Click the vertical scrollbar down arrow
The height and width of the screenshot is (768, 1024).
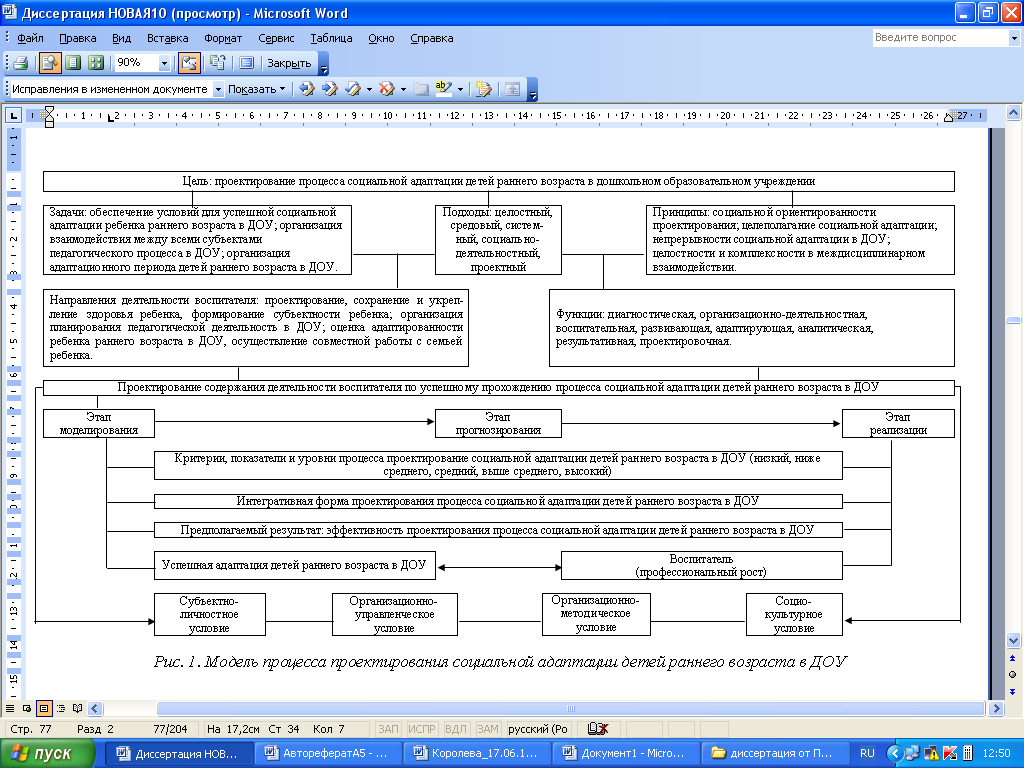click(1014, 641)
